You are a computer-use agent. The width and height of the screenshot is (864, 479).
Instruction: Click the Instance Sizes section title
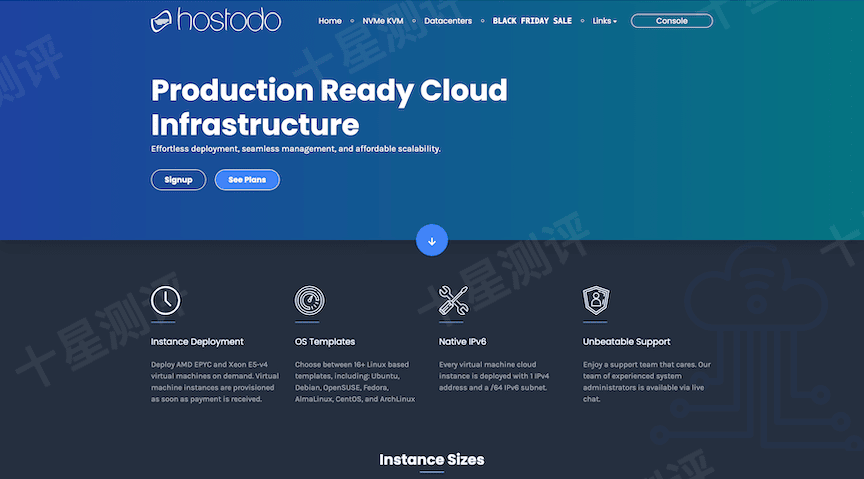[432, 460]
